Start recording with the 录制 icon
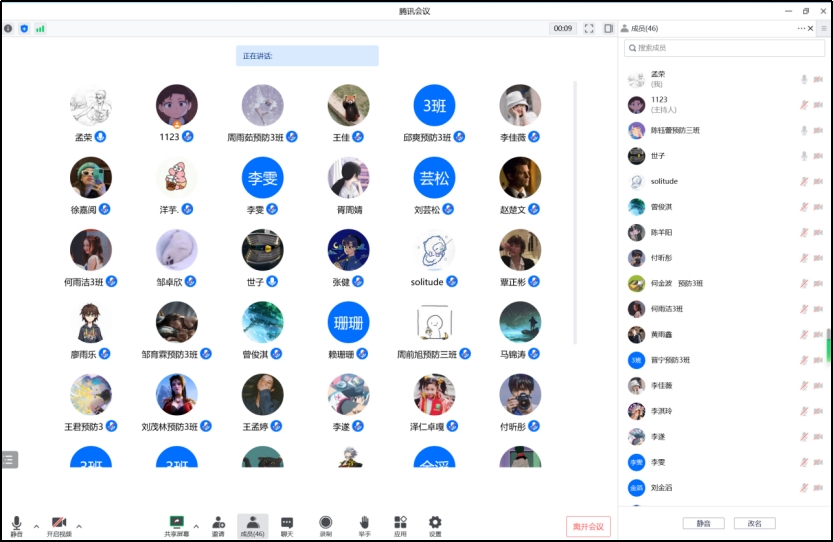This screenshot has width=833, height=542. coord(325,524)
